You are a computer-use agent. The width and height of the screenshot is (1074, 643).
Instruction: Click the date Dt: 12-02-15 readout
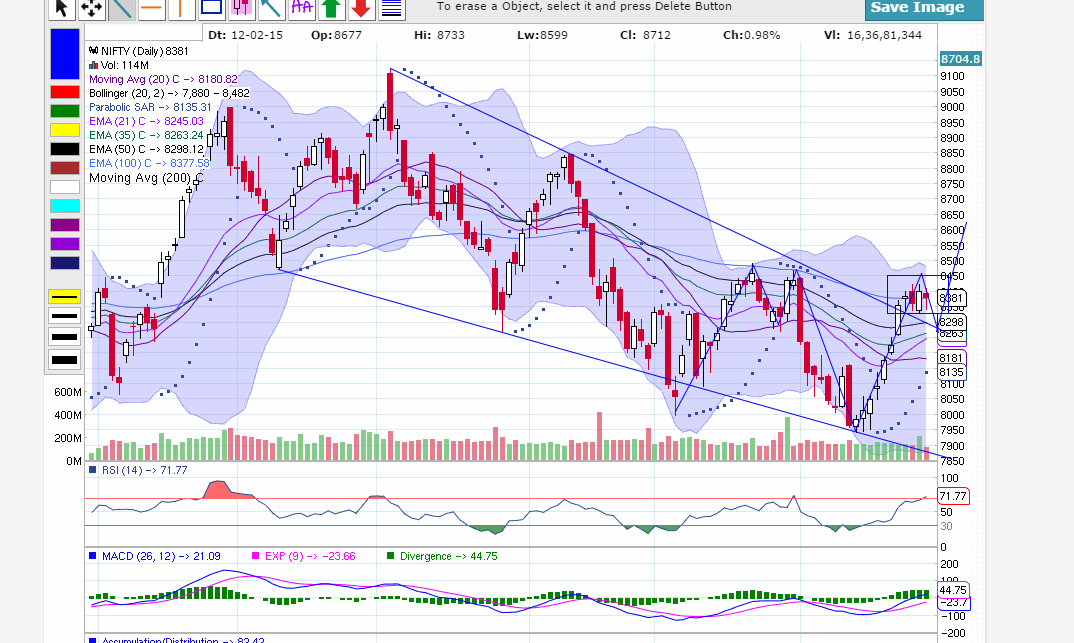click(245, 35)
